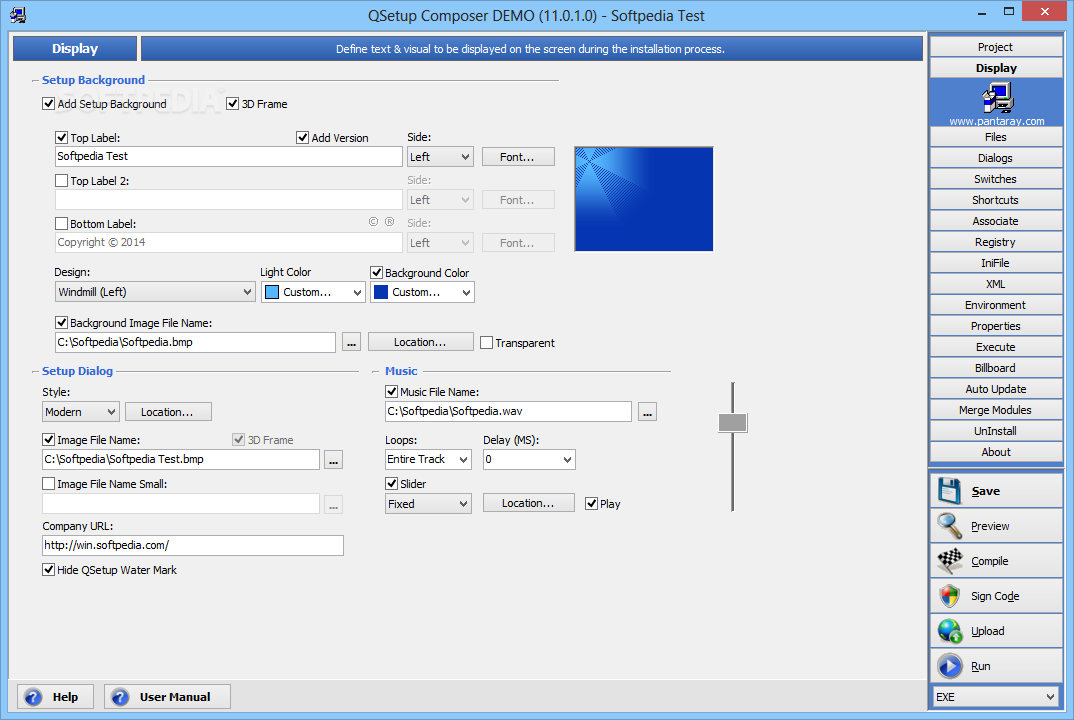Open the Shortcuts section

pos(996,200)
